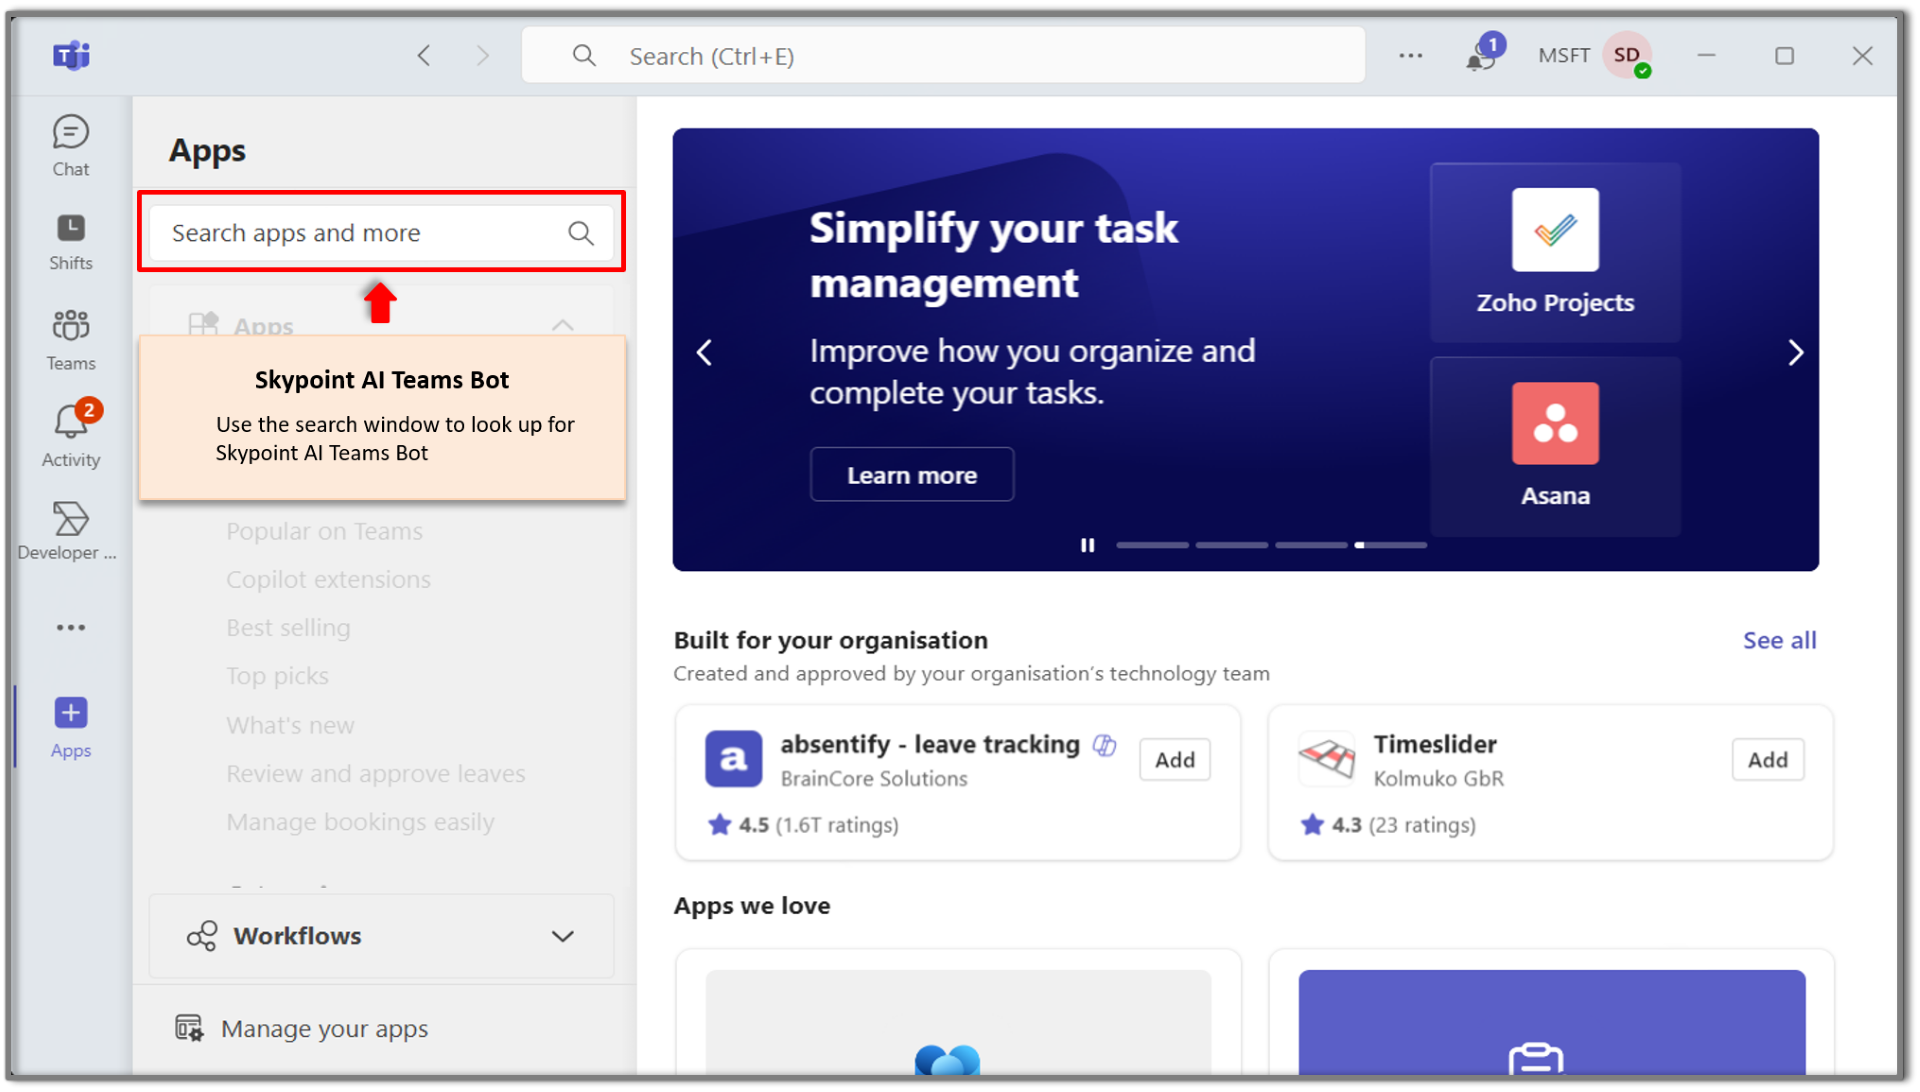
Task: Add the absentify leave tracking app
Action: coord(1175,760)
